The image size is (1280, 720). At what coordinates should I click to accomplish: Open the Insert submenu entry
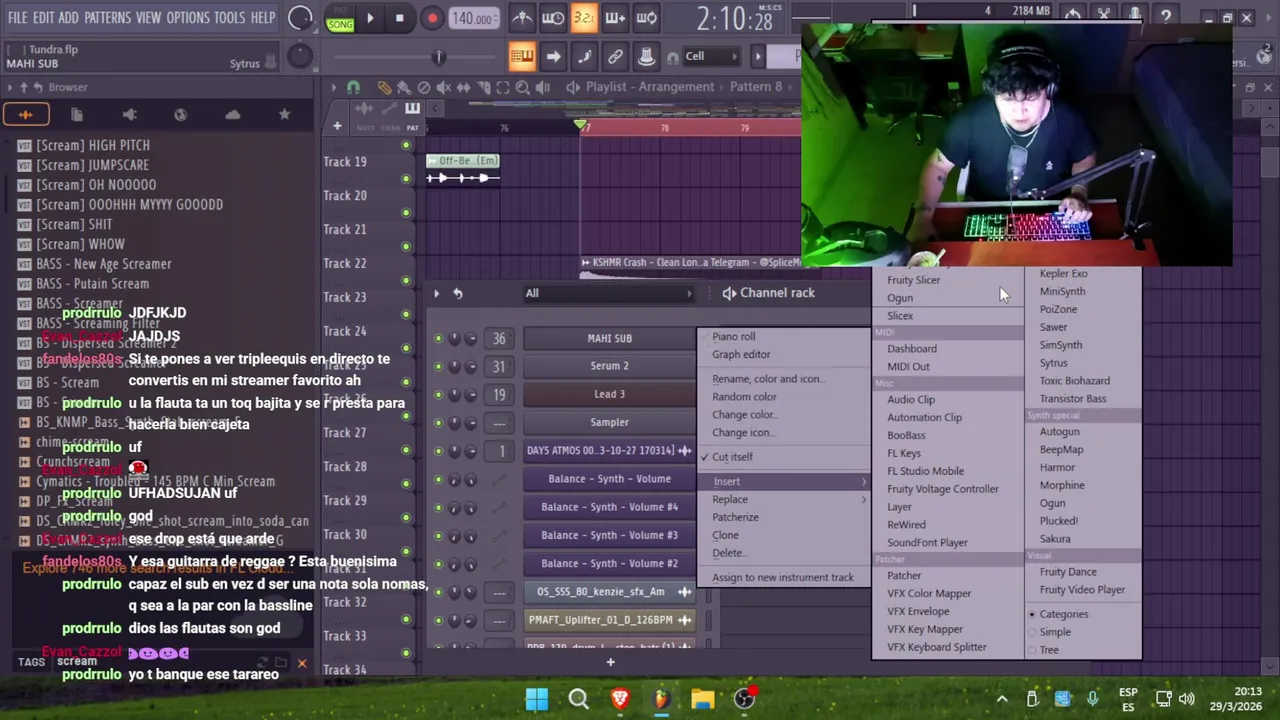point(785,481)
